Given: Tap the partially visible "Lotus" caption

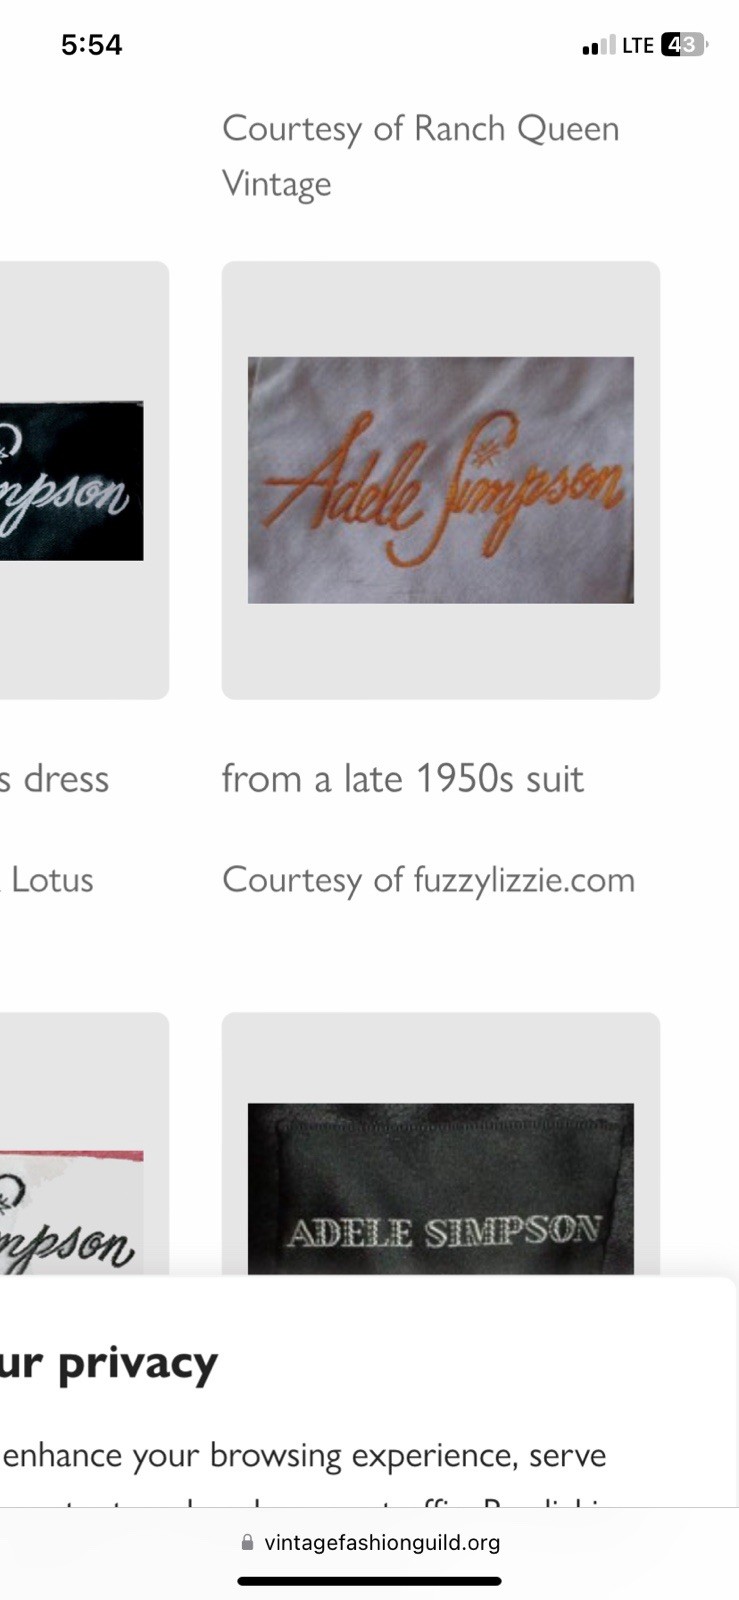Looking at the screenshot, I should click(52, 880).
